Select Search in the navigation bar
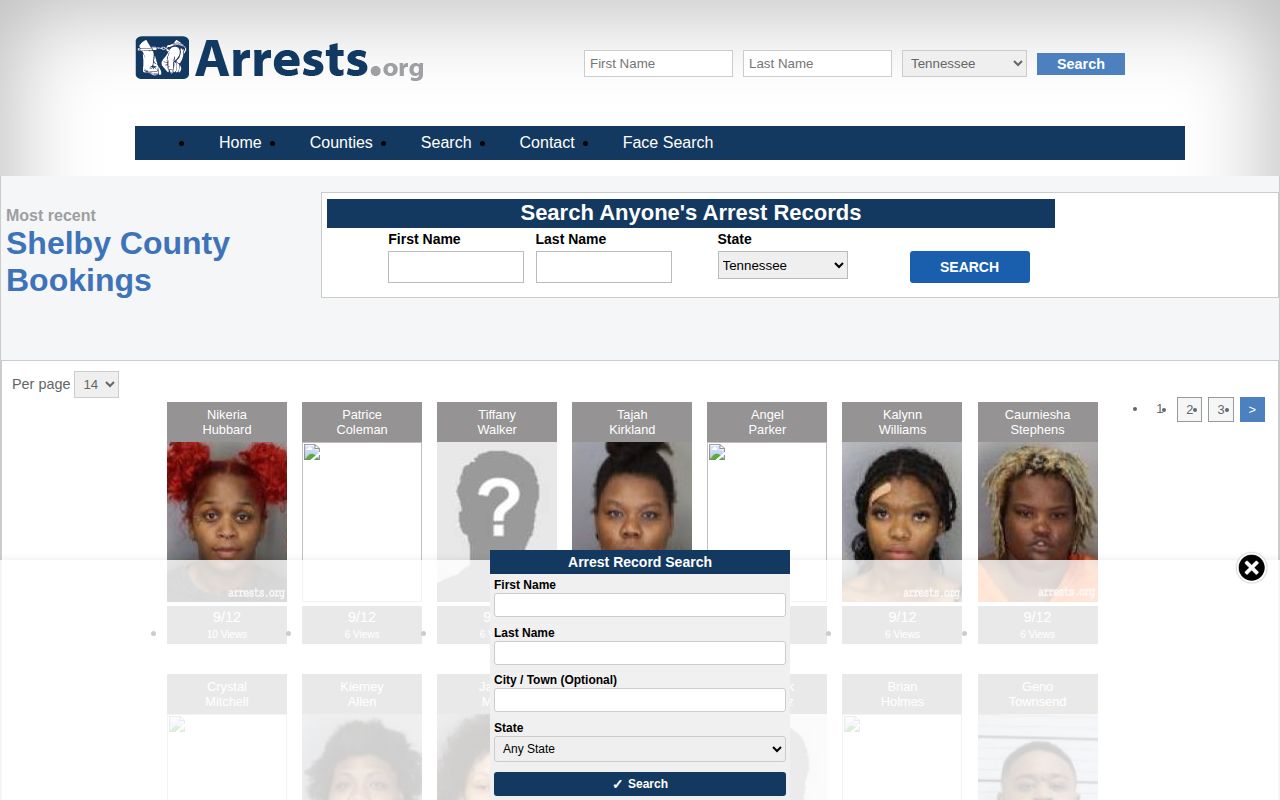The height and width of the screenshot is (800, 1280). 446,143
